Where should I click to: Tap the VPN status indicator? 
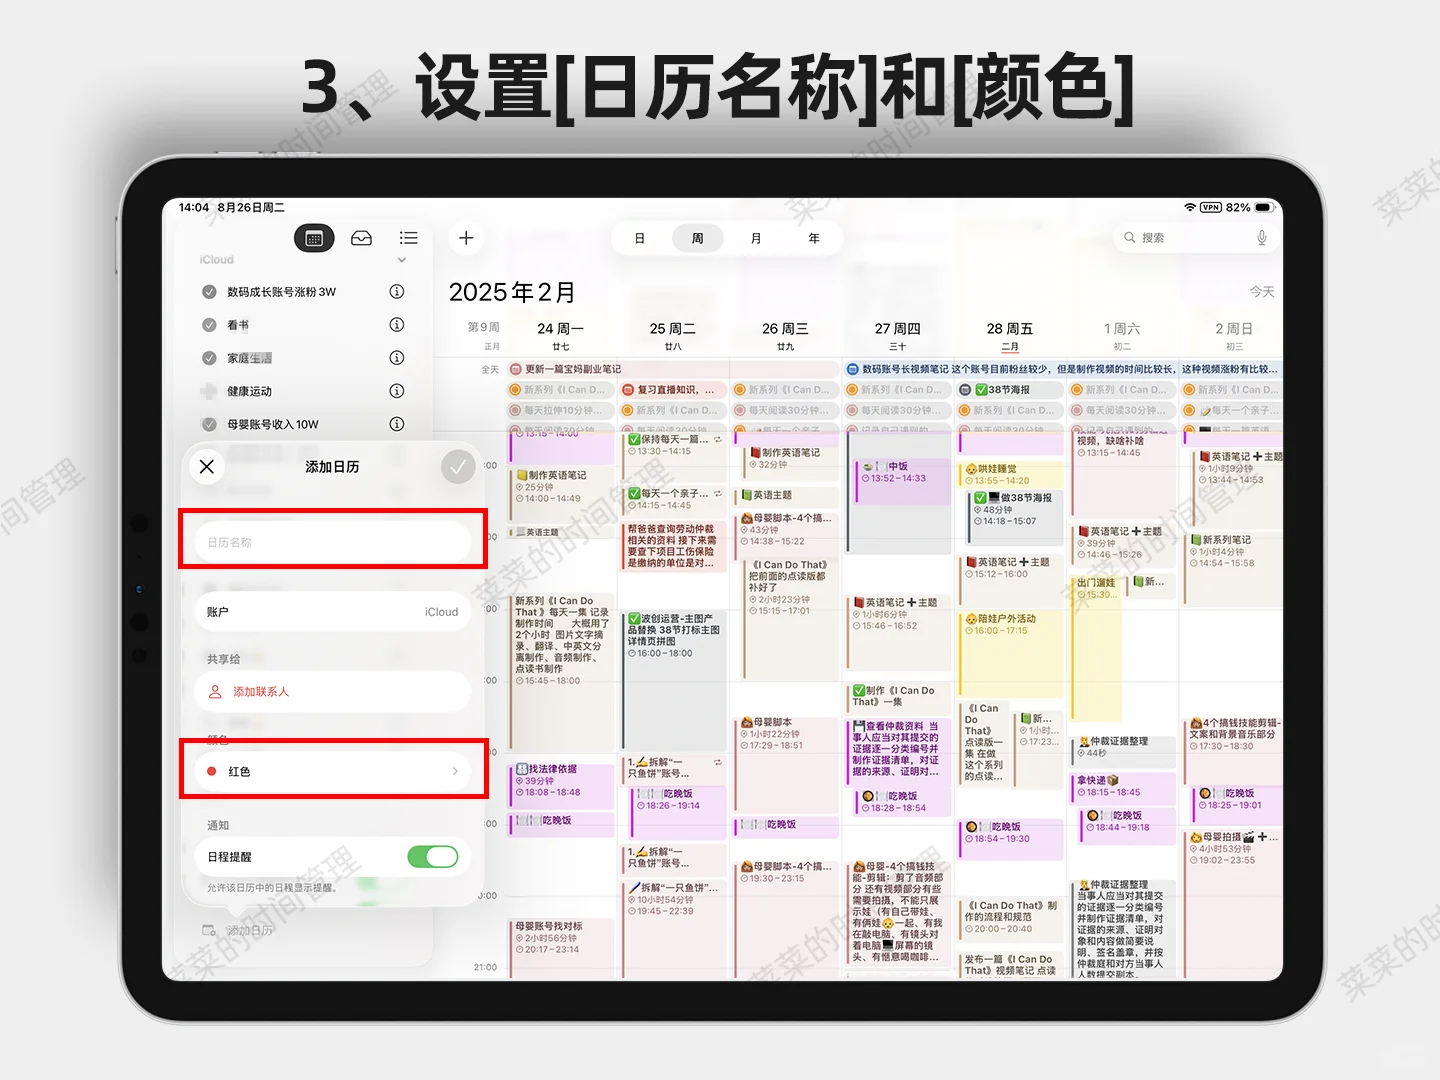[x=1211, y=208]
